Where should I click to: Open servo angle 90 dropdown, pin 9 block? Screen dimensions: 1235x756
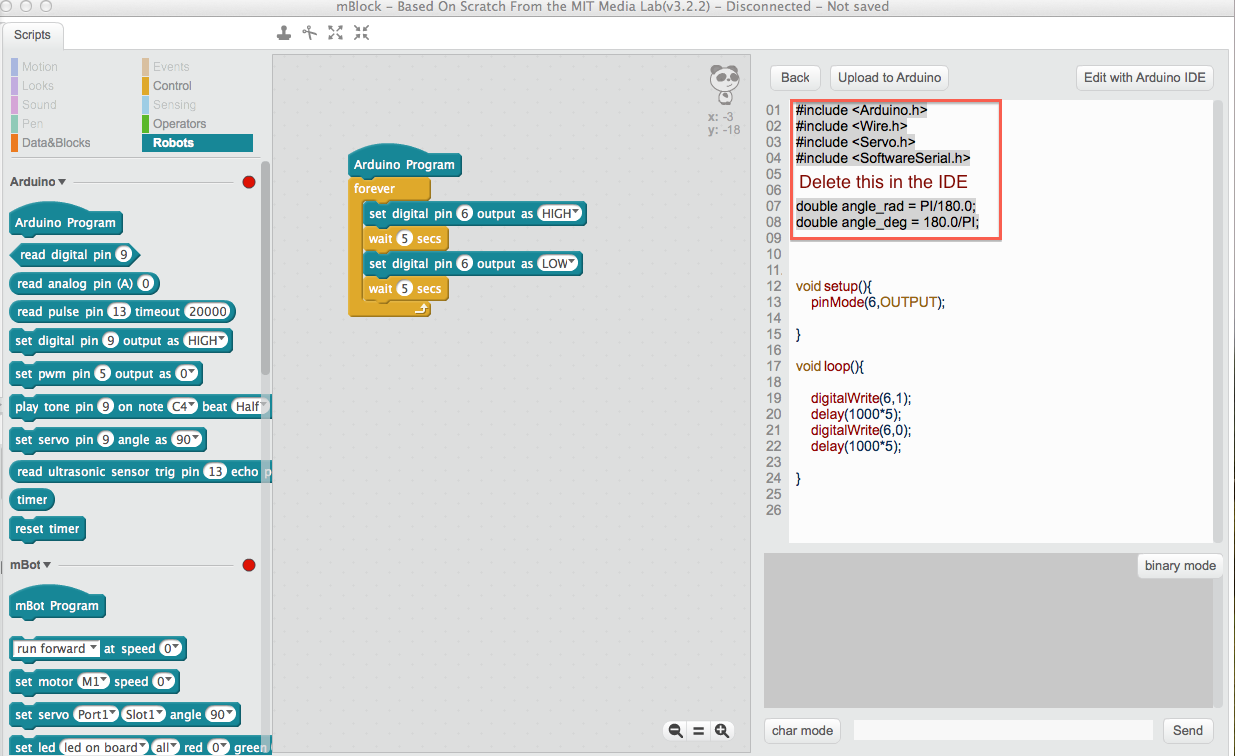point(187,440)
